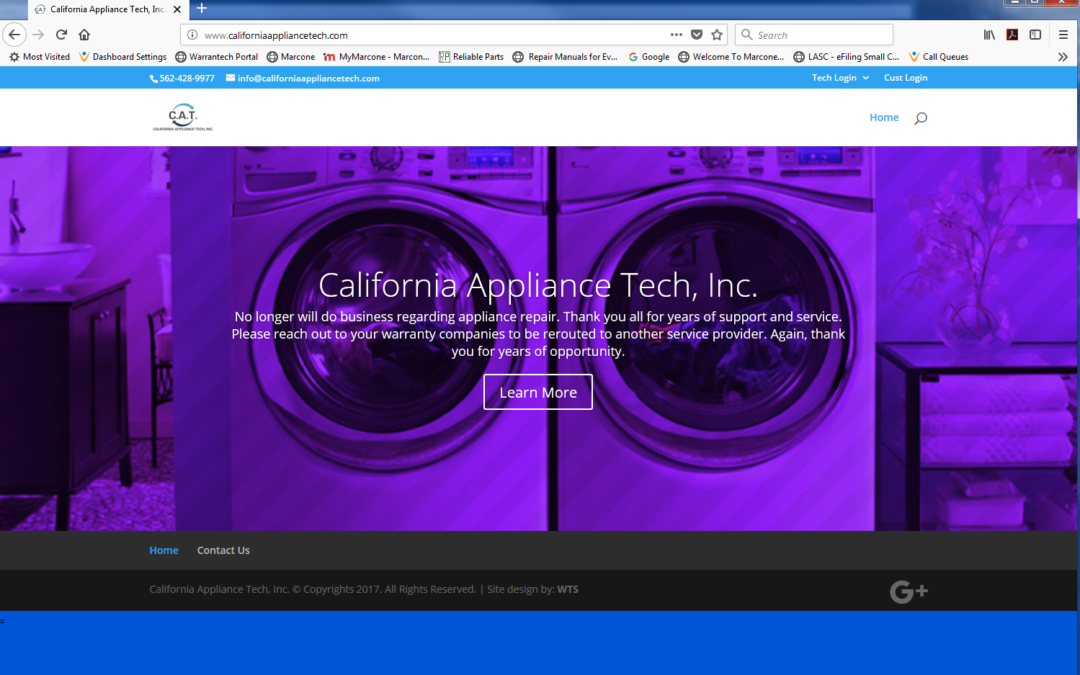Open the Contact Us footer menu item
The width and height of the screenshot is (1080, 675).
[223, 550]
